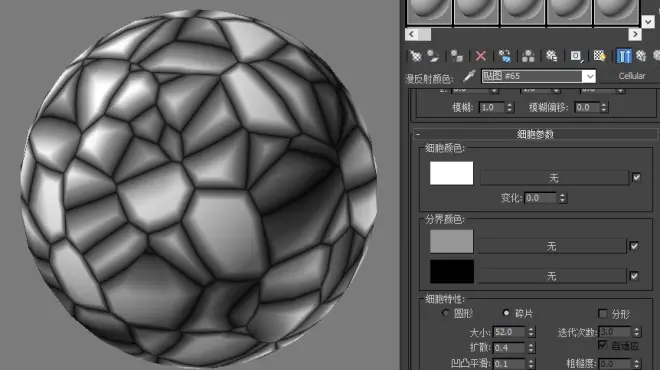Click the Cellular map type button
Screen dimensions: 660x370
[631, 76]
